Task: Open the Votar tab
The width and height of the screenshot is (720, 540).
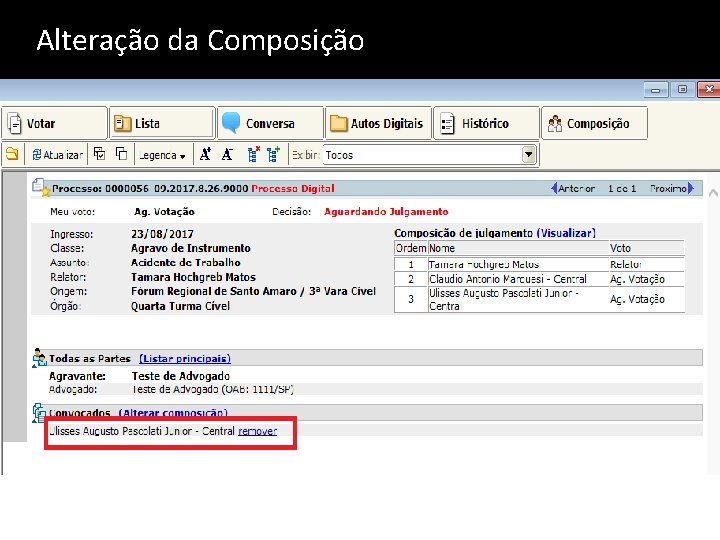Action: coord(55,123)
